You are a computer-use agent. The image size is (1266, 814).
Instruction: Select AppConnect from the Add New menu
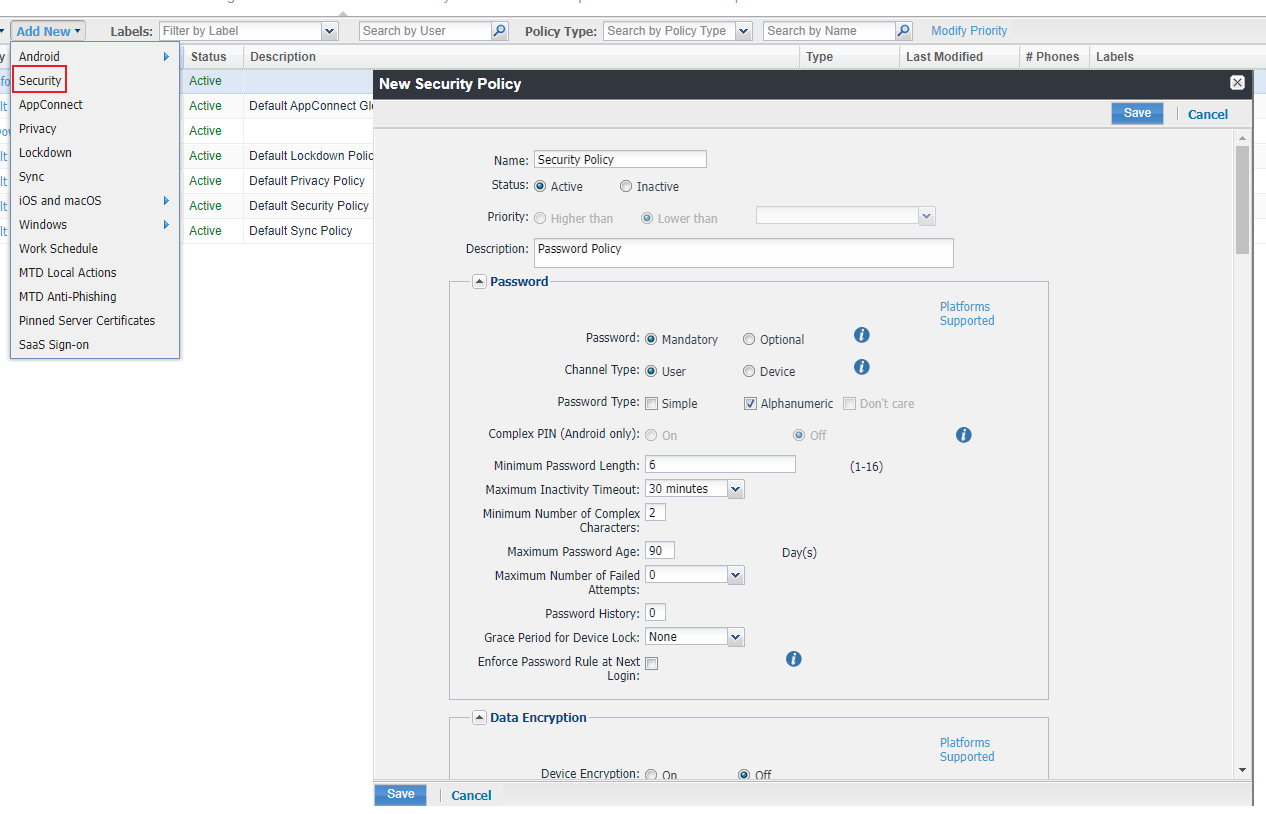(51, 105)
